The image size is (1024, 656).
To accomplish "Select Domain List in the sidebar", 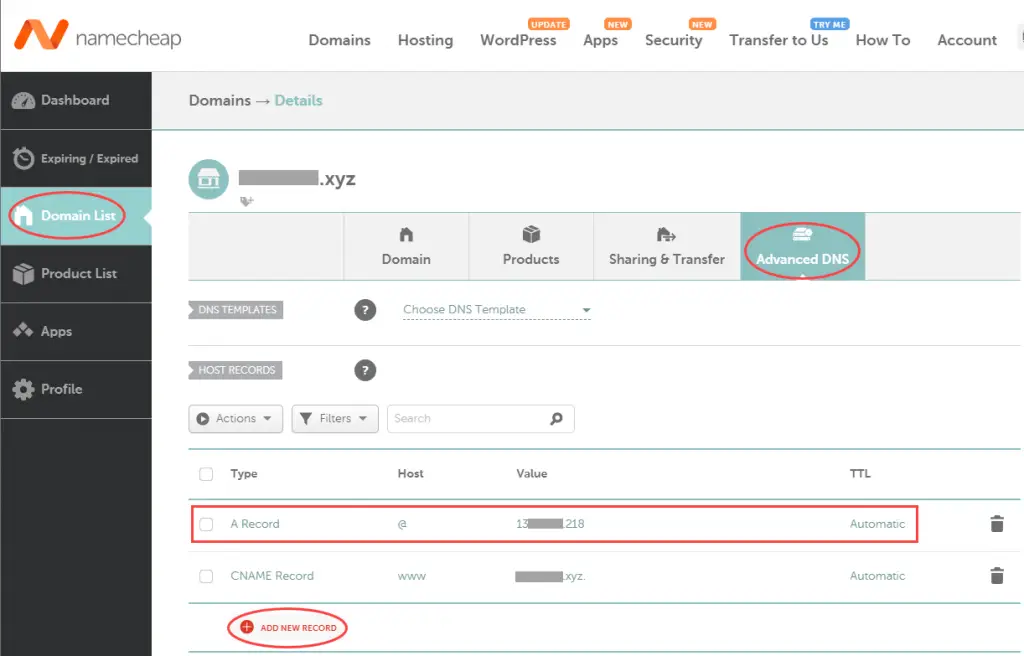I will 76,216.
